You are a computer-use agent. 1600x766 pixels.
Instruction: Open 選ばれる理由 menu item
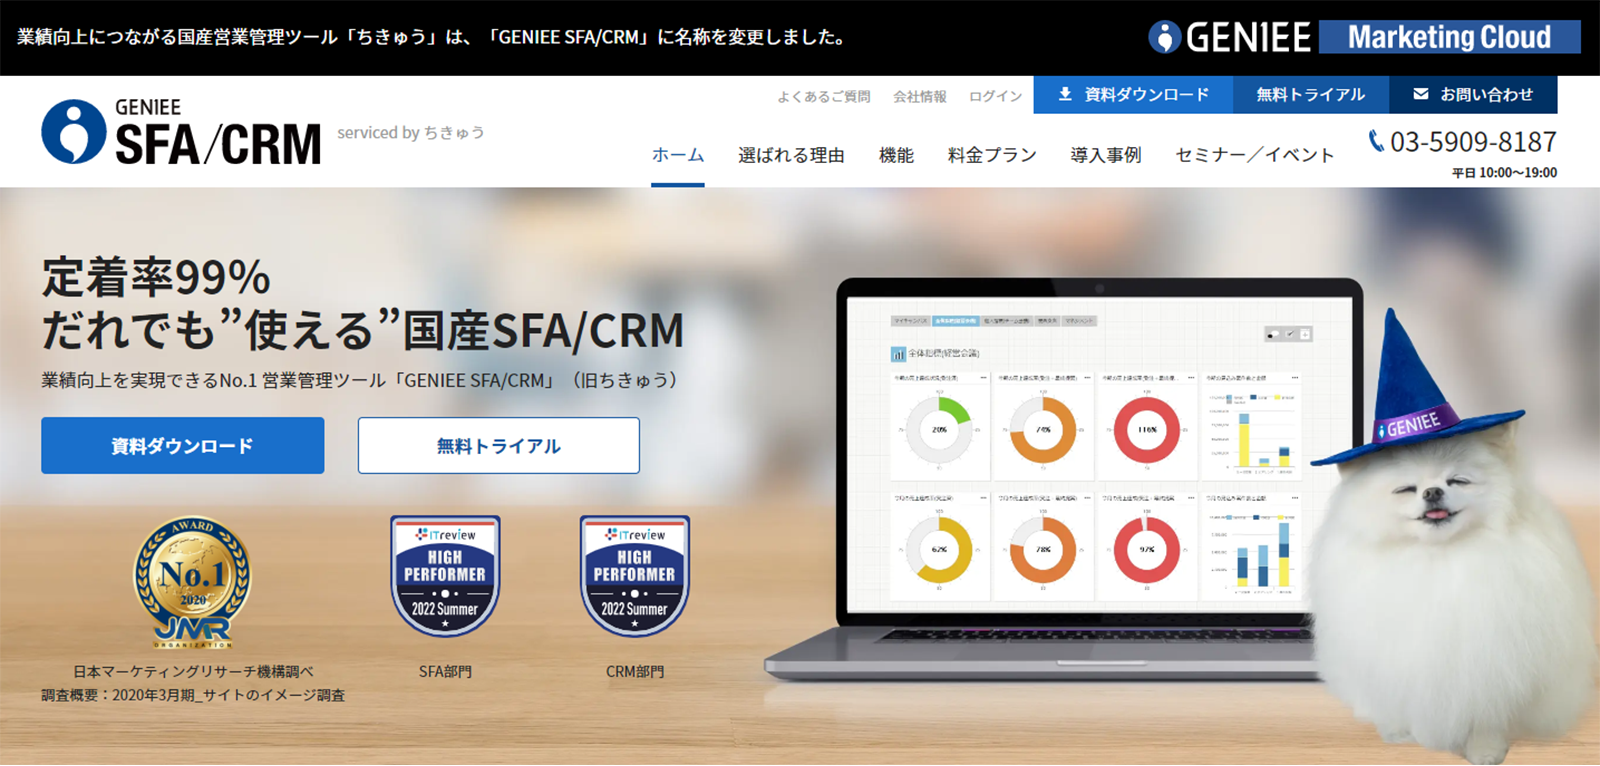pos(791,155)
